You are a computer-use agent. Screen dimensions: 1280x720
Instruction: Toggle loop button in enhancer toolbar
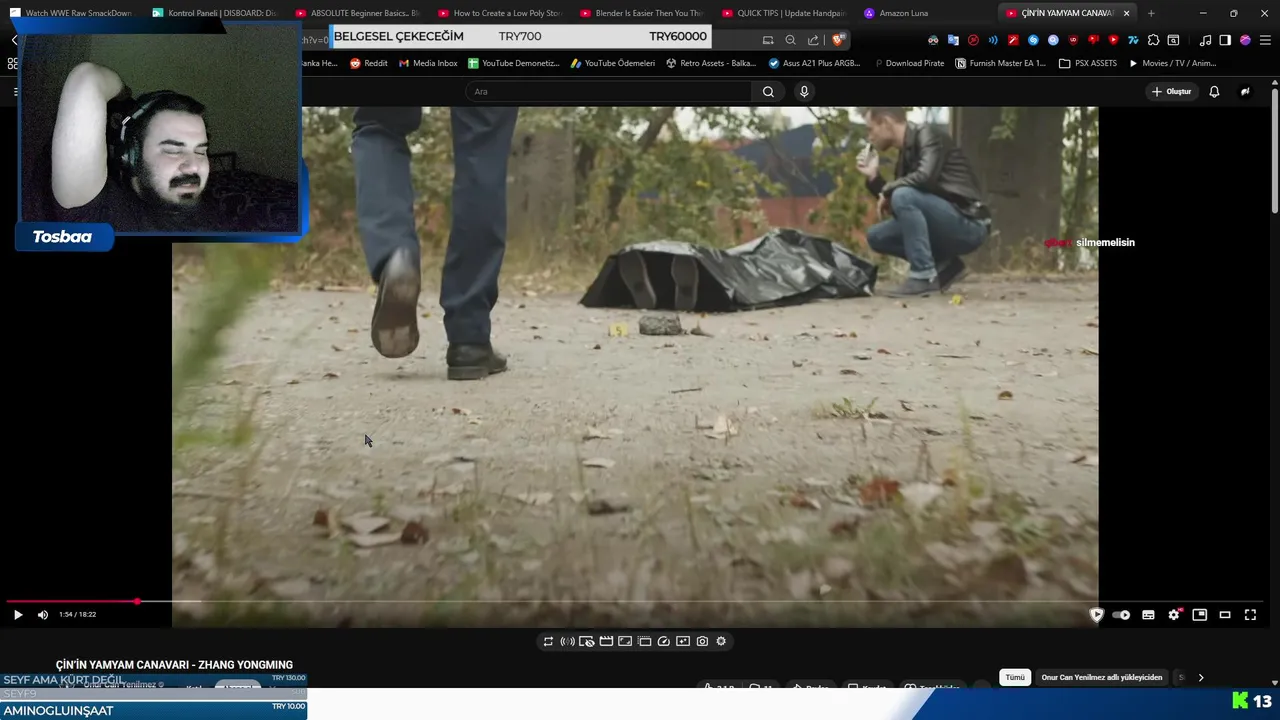[548, 641]
